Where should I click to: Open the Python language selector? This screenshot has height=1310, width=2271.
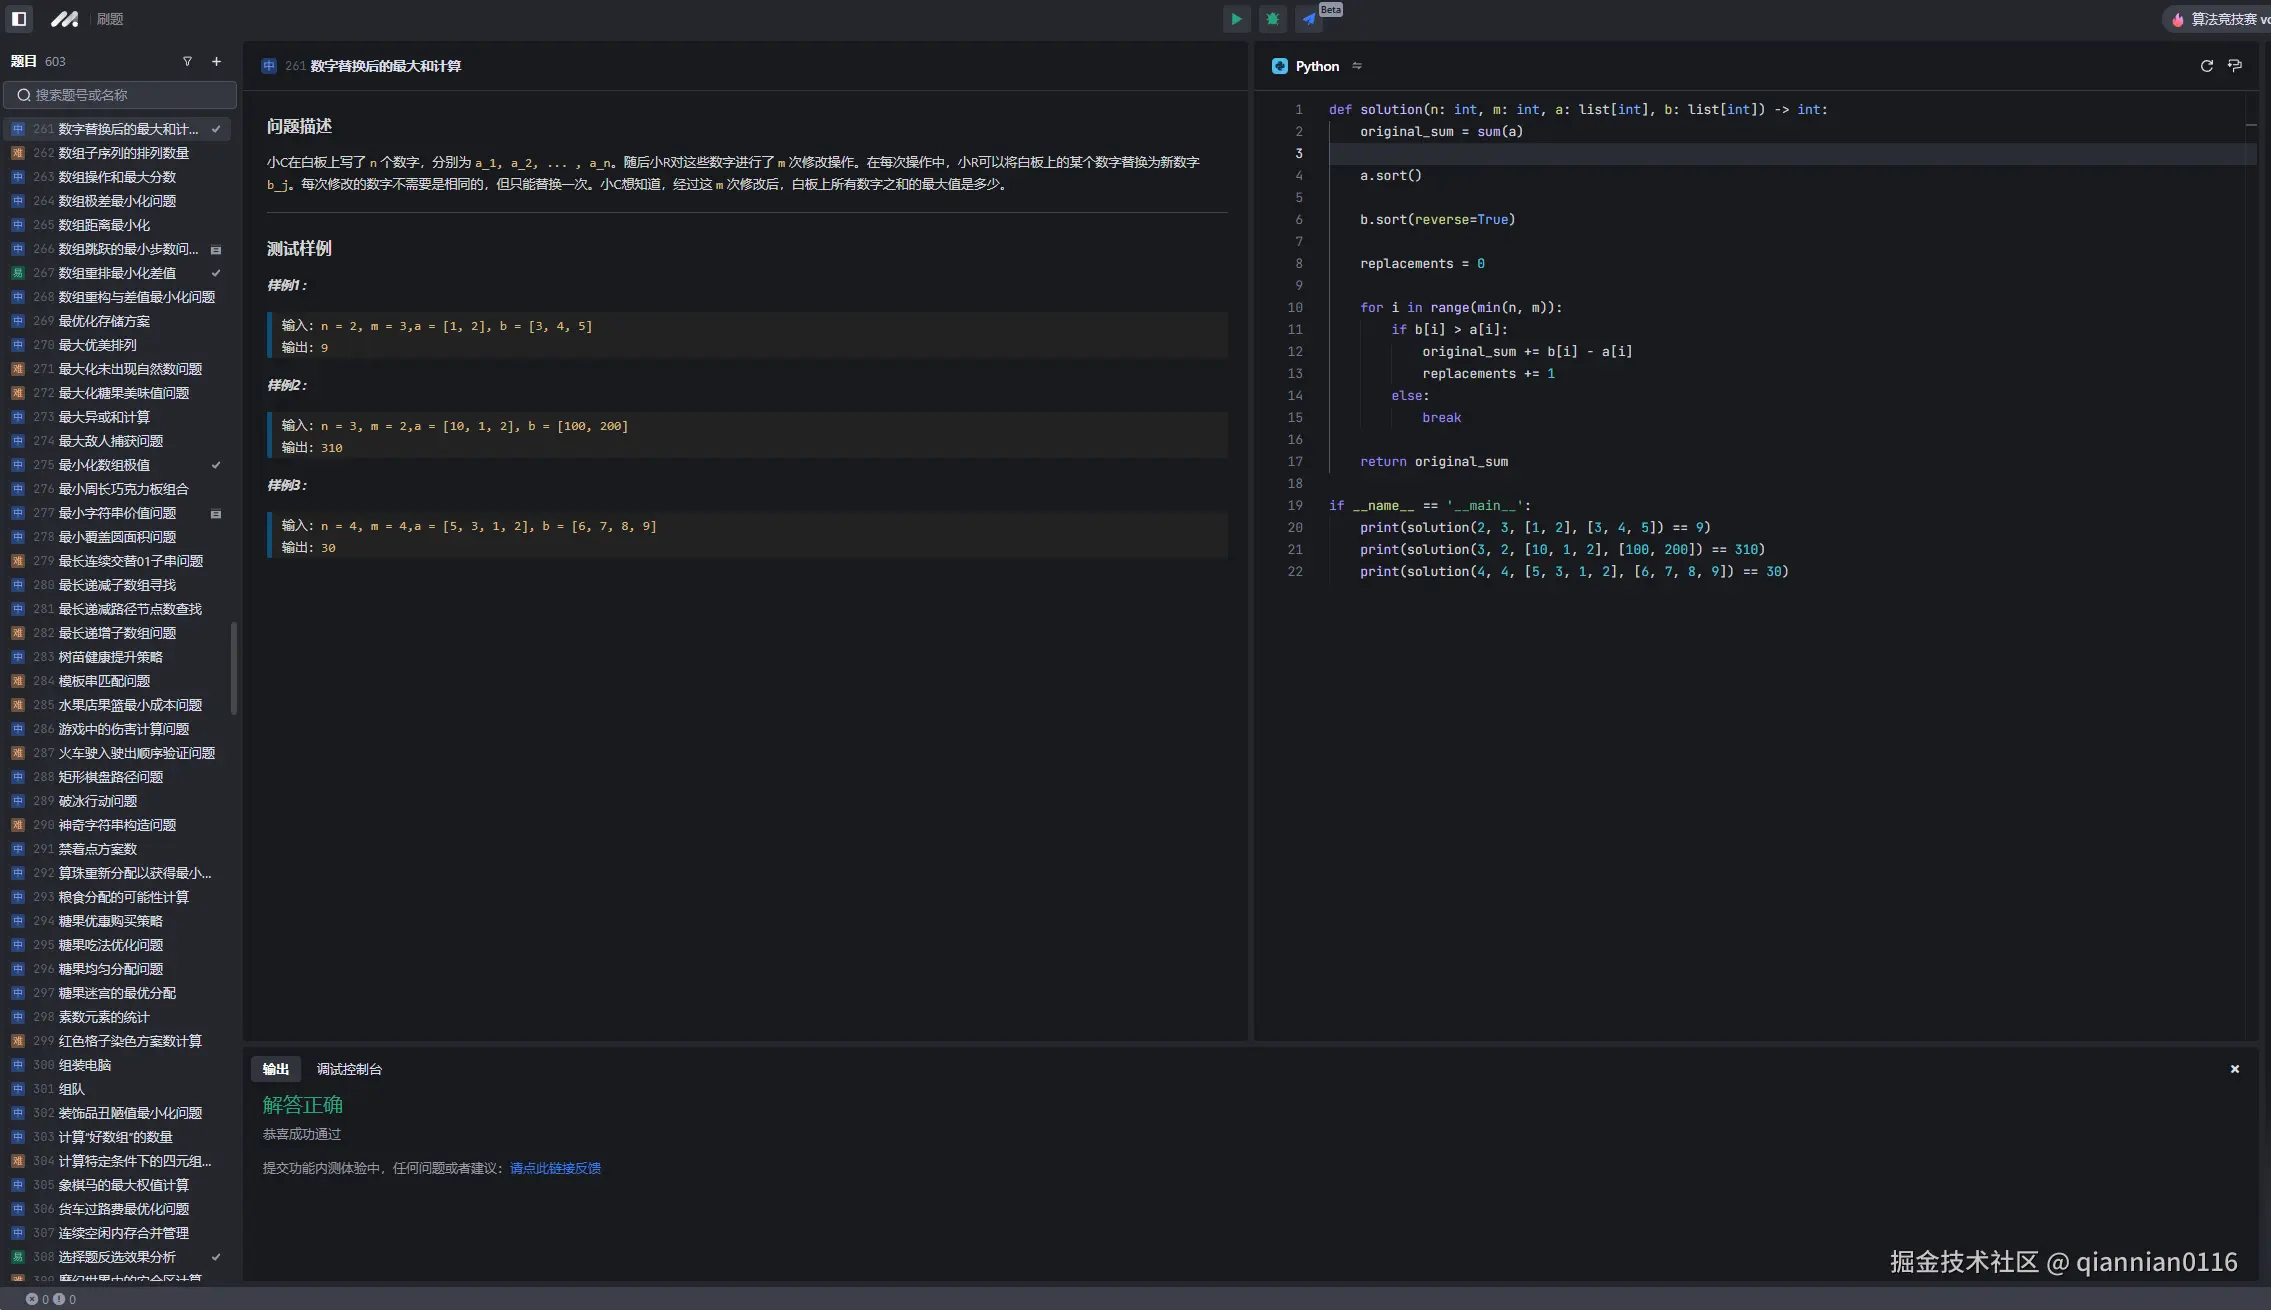click(1316, 66)
